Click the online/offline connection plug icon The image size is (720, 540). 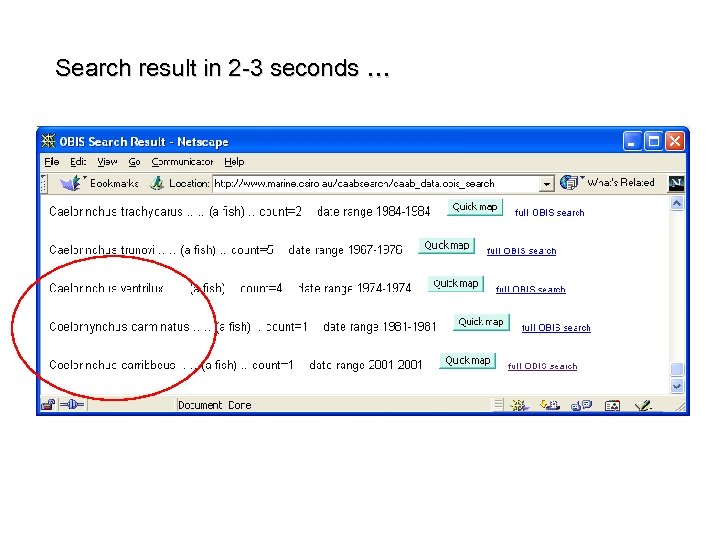(x=73, y=405)
